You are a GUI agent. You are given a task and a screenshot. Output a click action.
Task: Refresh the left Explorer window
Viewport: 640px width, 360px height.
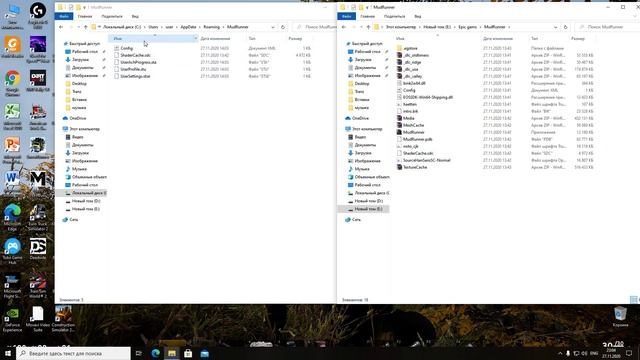pos(283,27)
